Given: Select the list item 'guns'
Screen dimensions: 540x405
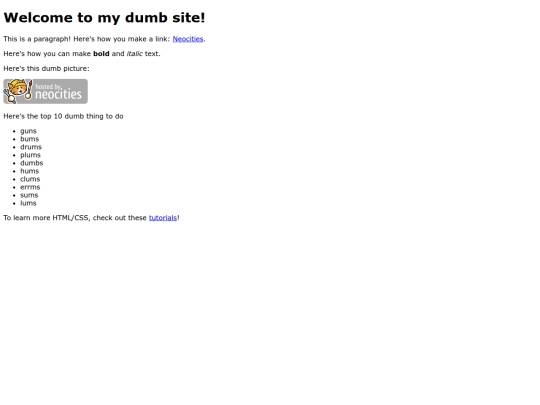Looking at the screenshot, I should pyautogui.click(x=28, y=131).
